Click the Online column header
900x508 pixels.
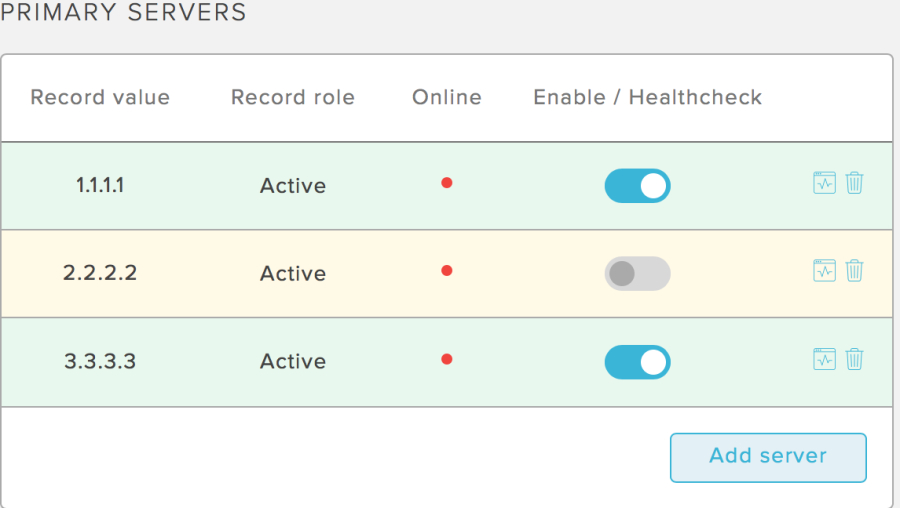[x=447, y=97]
